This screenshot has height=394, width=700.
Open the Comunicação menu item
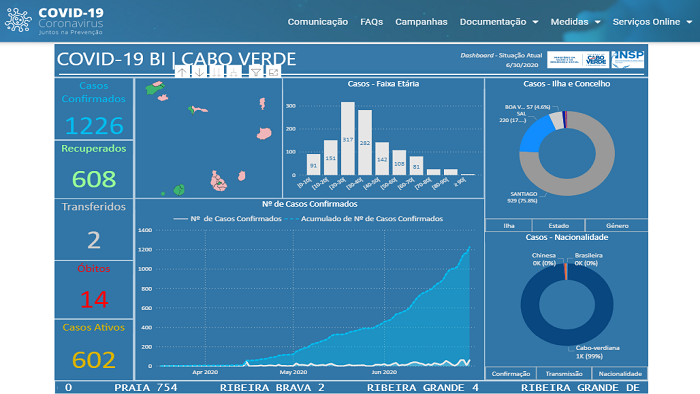click(x=317, y=22)
